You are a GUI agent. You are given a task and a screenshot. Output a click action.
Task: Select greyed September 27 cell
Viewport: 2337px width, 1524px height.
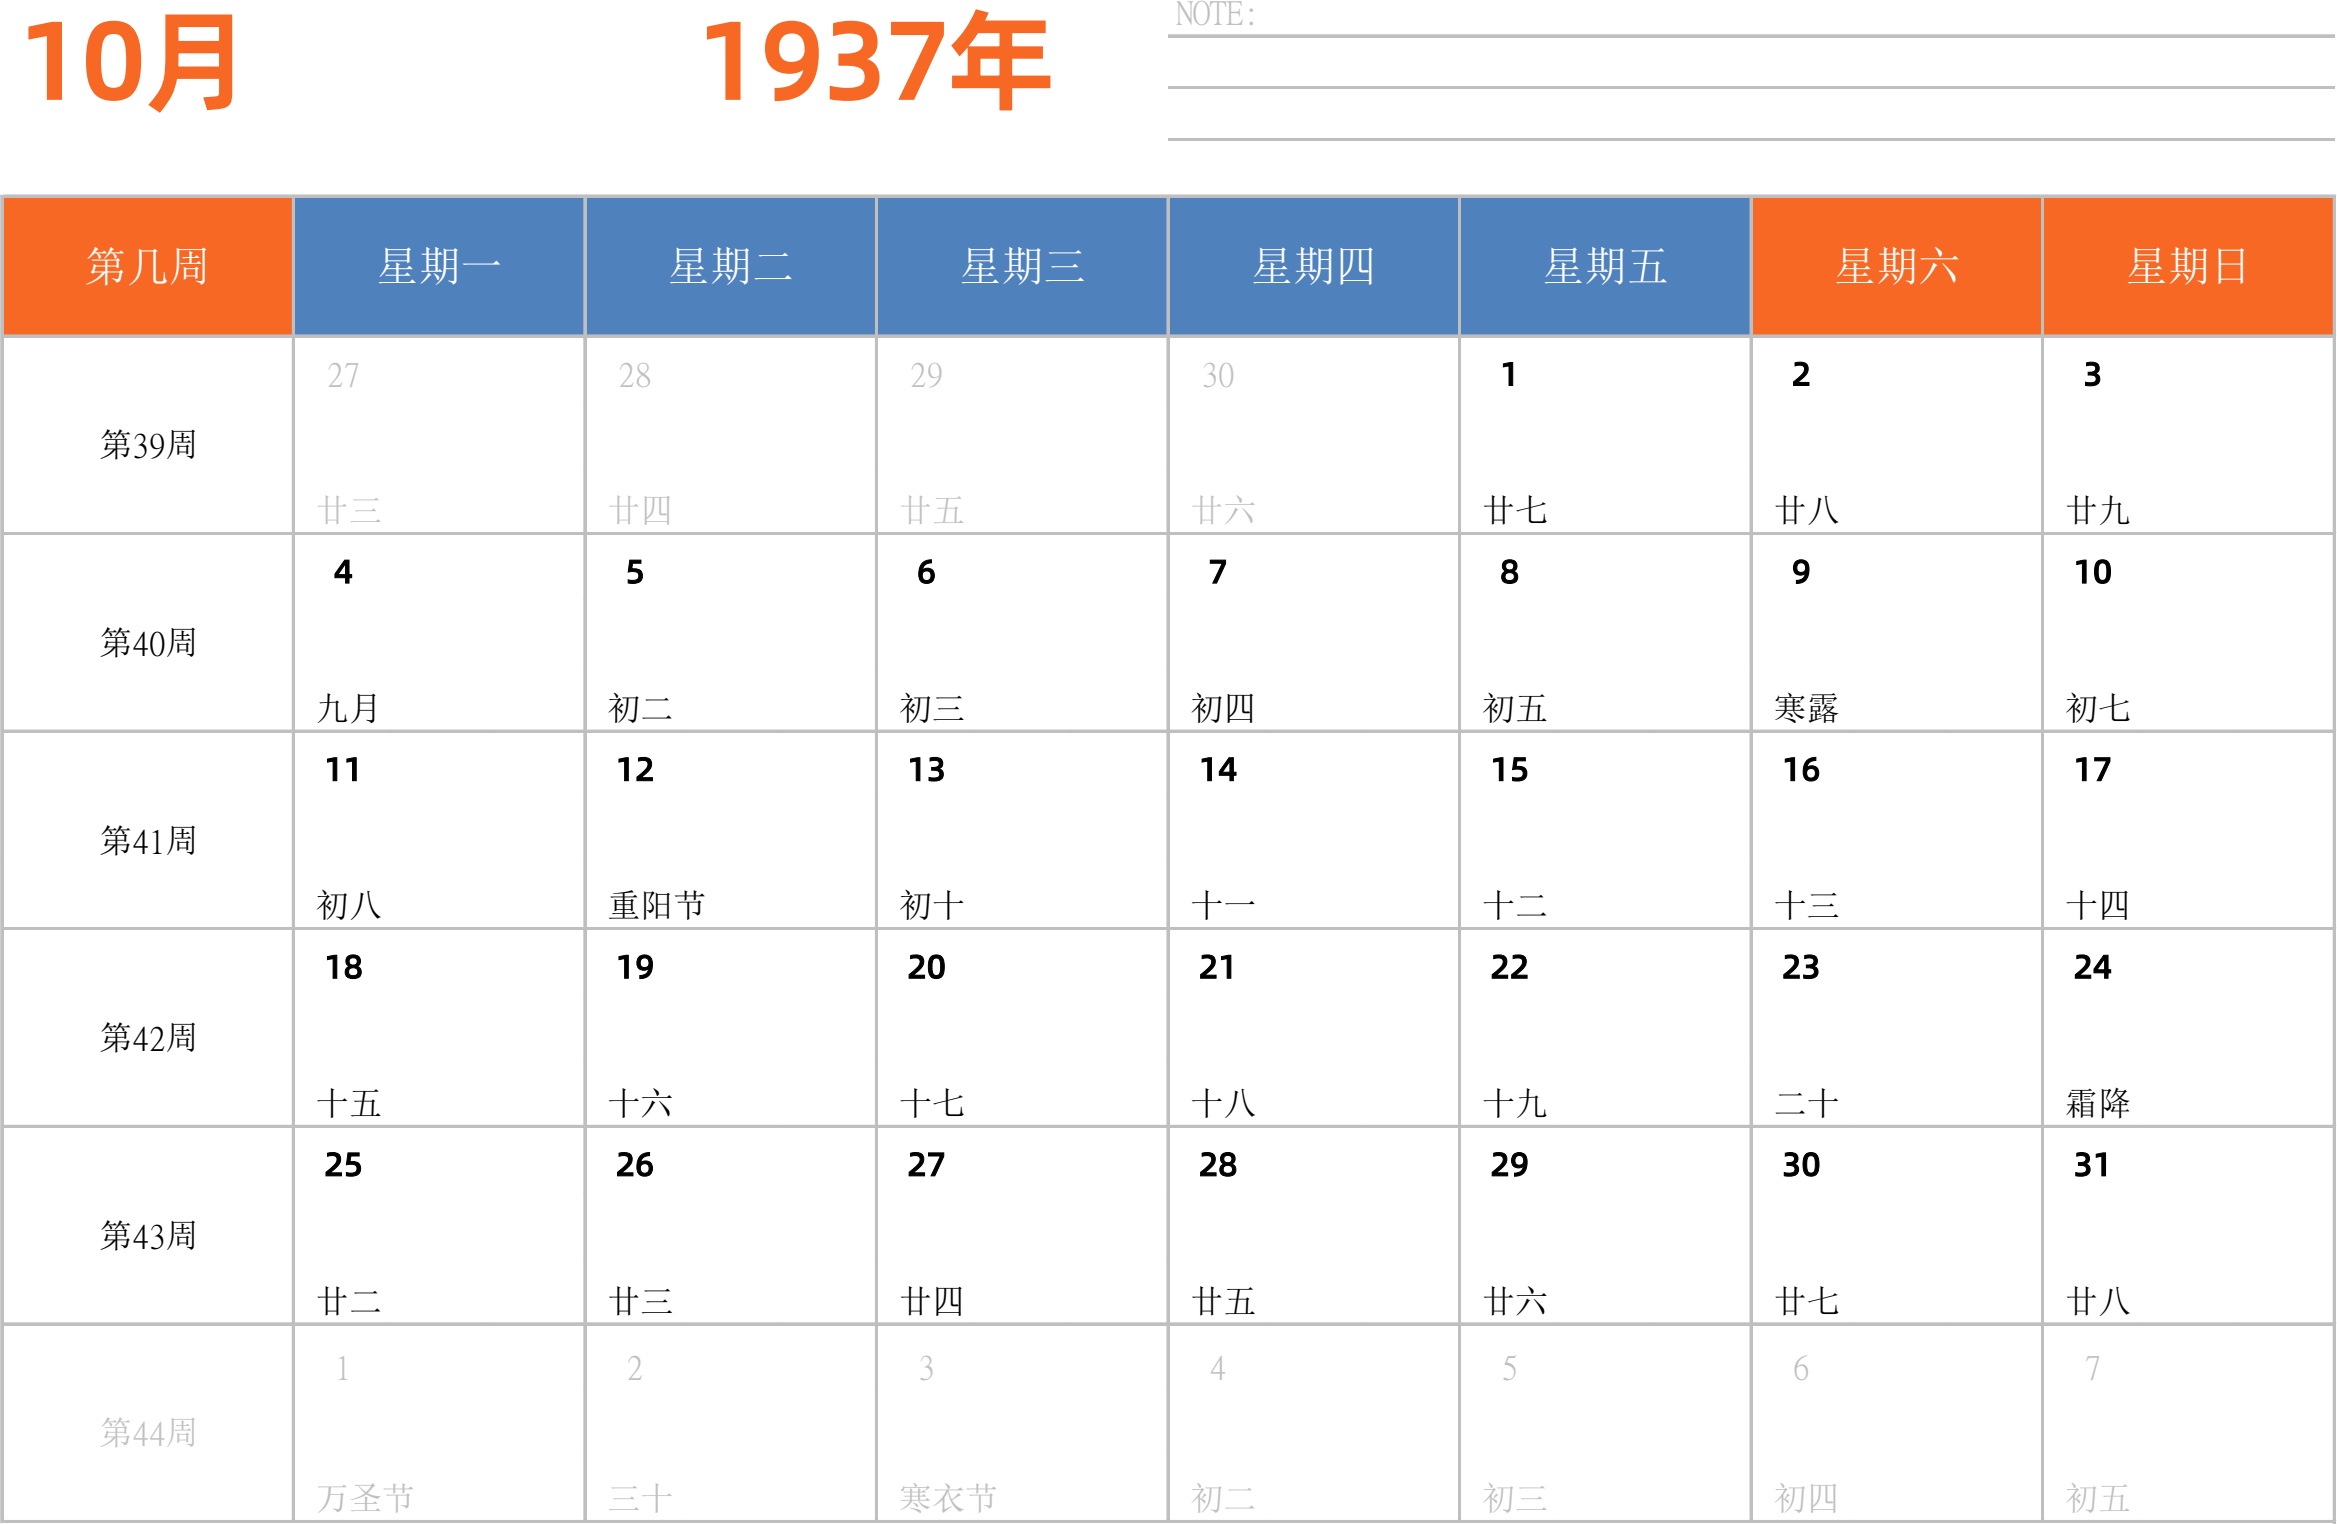coord(439,435)
